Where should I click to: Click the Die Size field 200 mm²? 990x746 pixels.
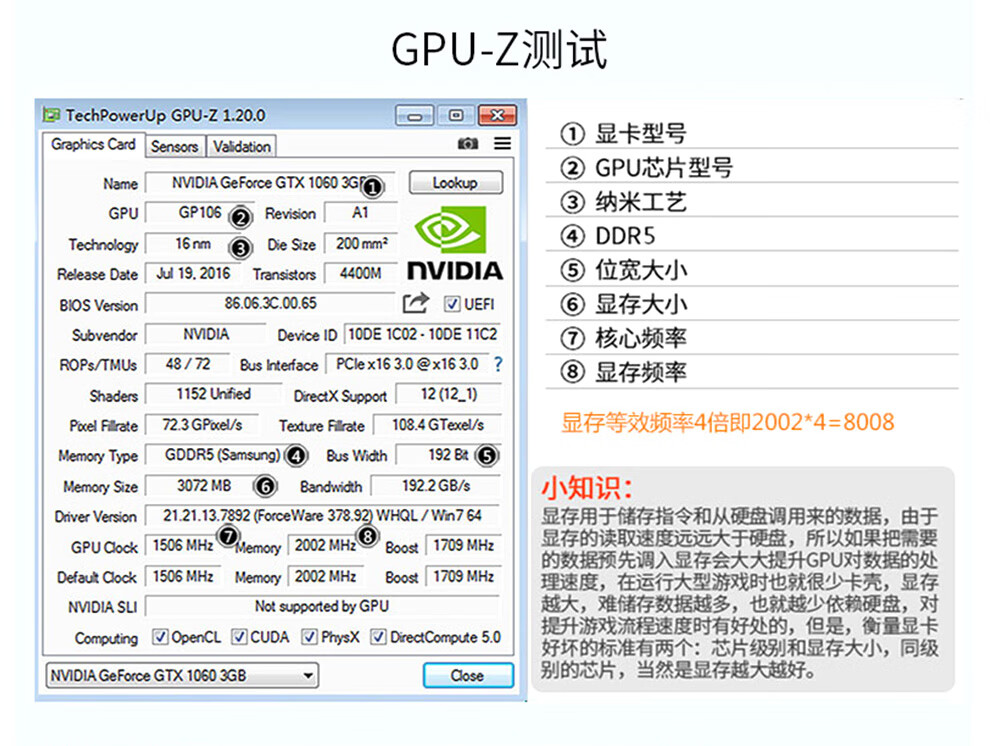[x=361, y=244]
